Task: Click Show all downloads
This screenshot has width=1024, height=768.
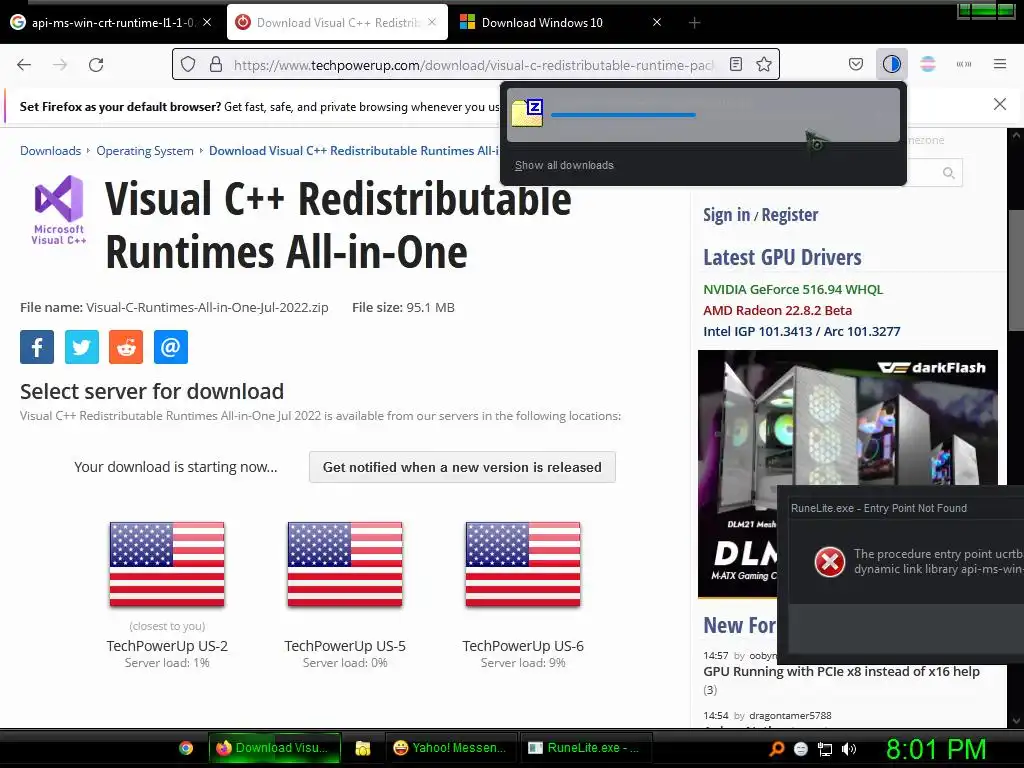Action: click(x=564, y=165)
